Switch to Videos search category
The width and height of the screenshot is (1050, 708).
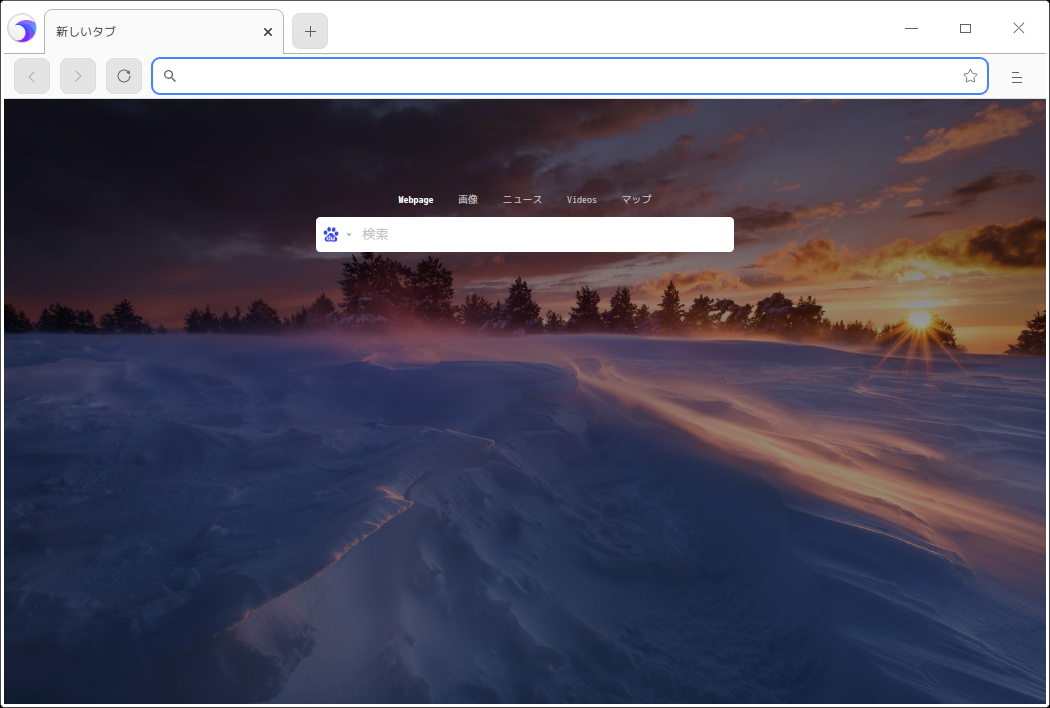pyautogui.click(x=581, y=200)
